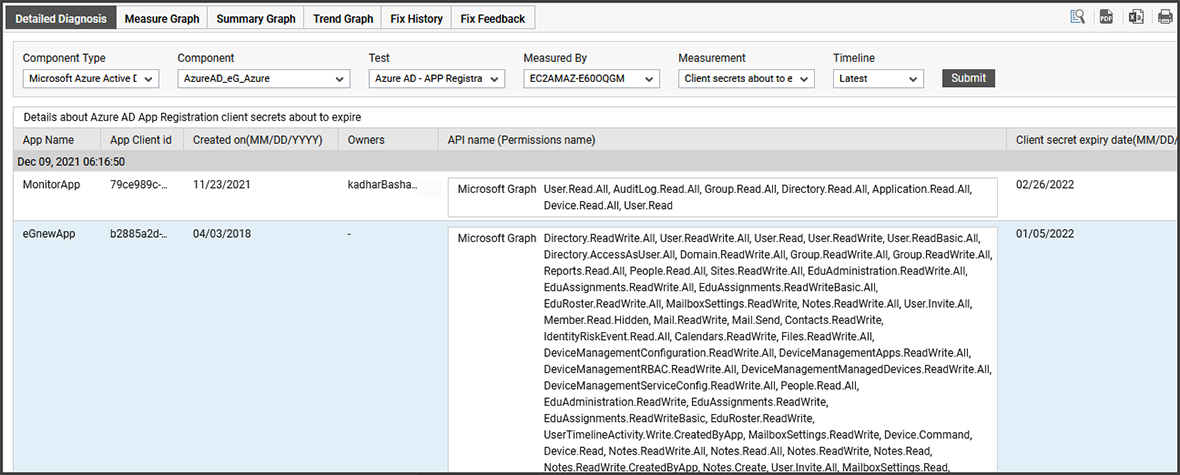1180x475 pixels.
Task: Click created date 11/23/2021
Action: [219, 184]
